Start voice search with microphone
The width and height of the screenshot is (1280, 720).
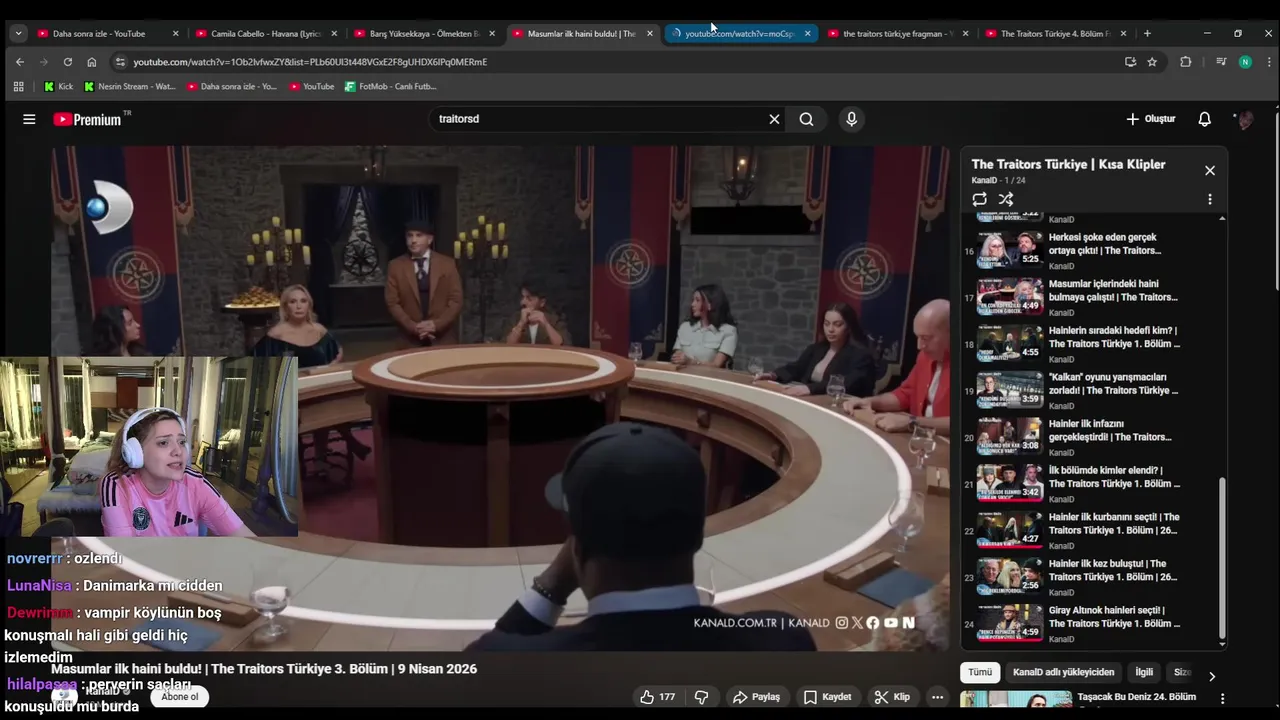pos(851,119)
